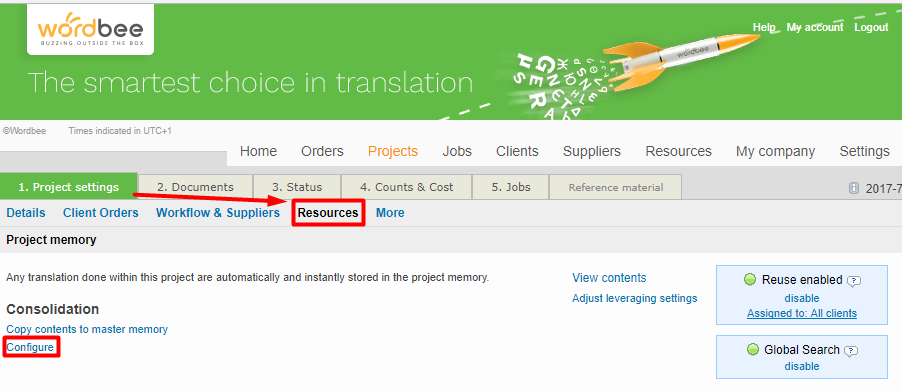Open the Settings menu item
Screen dimensions: 902x391
[864, 151]
